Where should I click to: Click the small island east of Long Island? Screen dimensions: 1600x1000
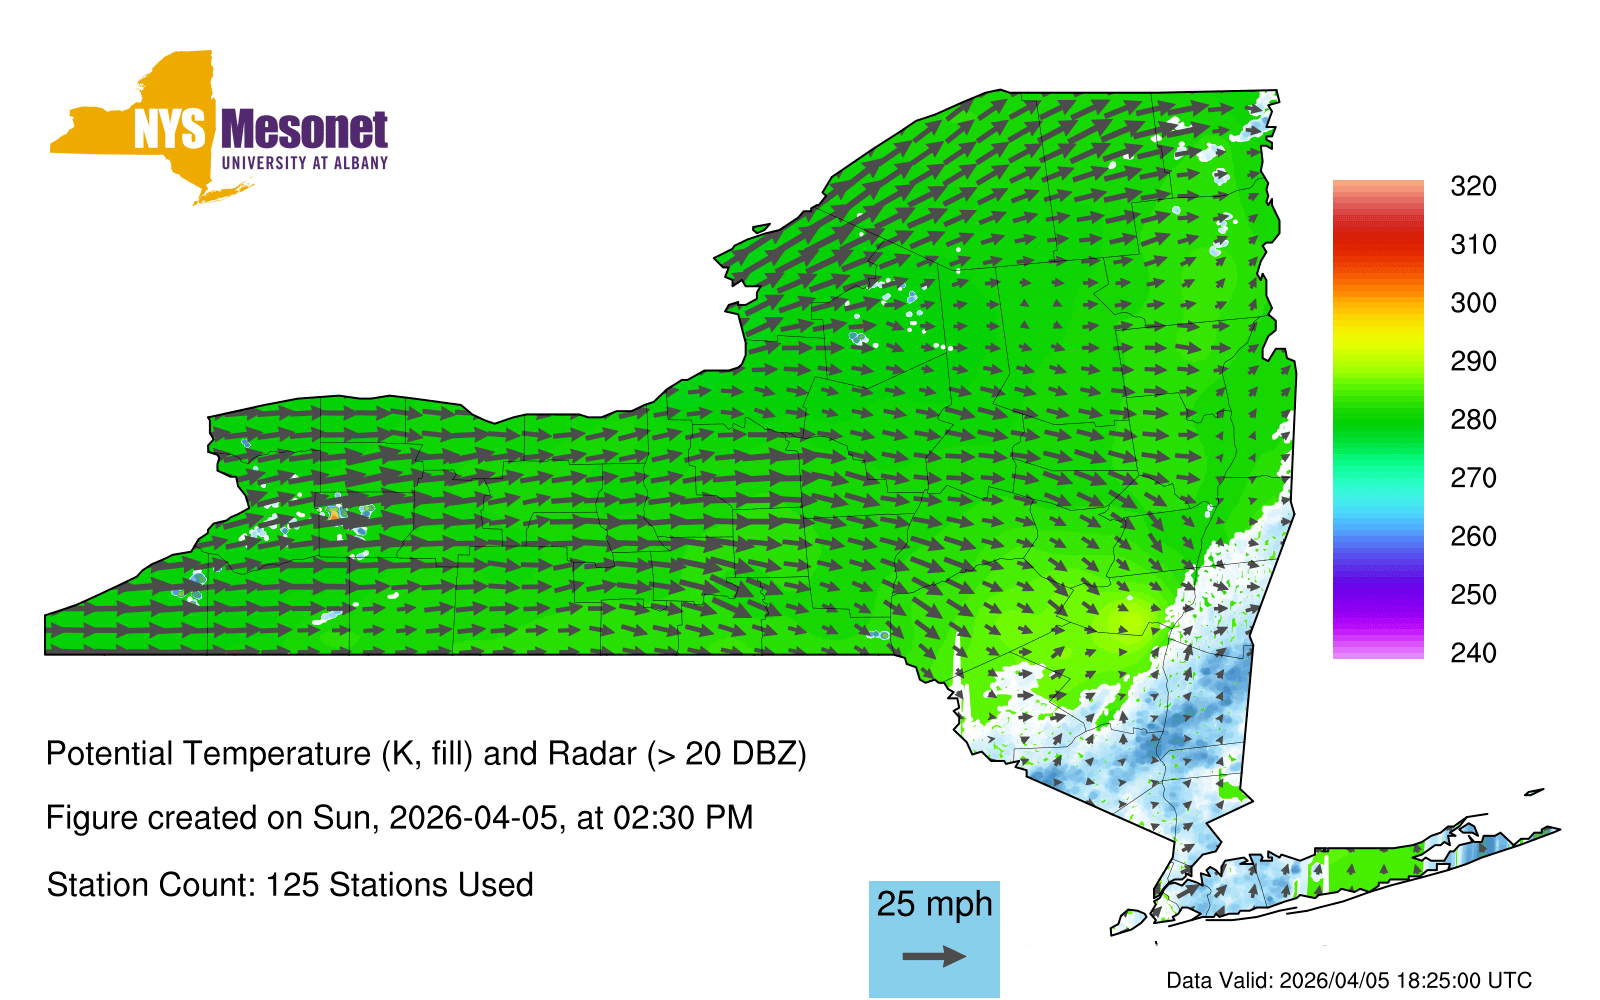1534,793
